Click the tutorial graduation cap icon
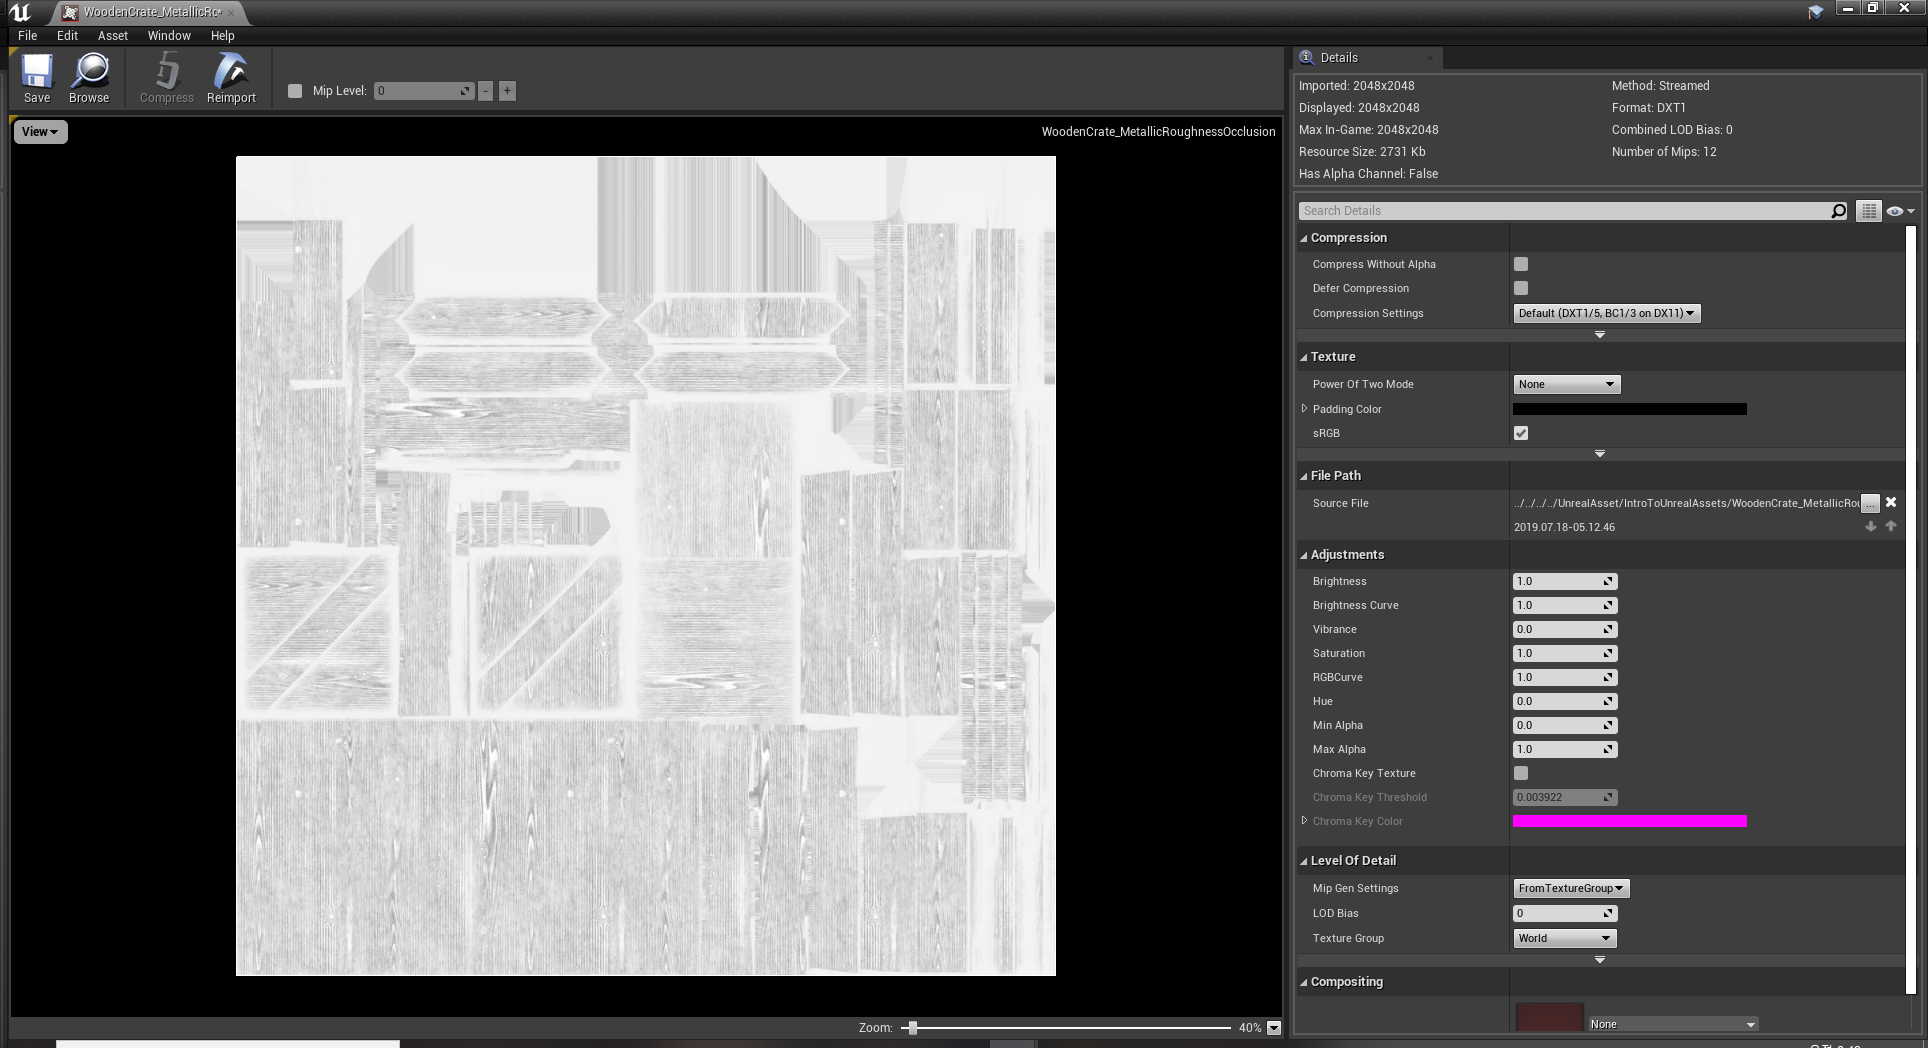 pos(1815,12)
